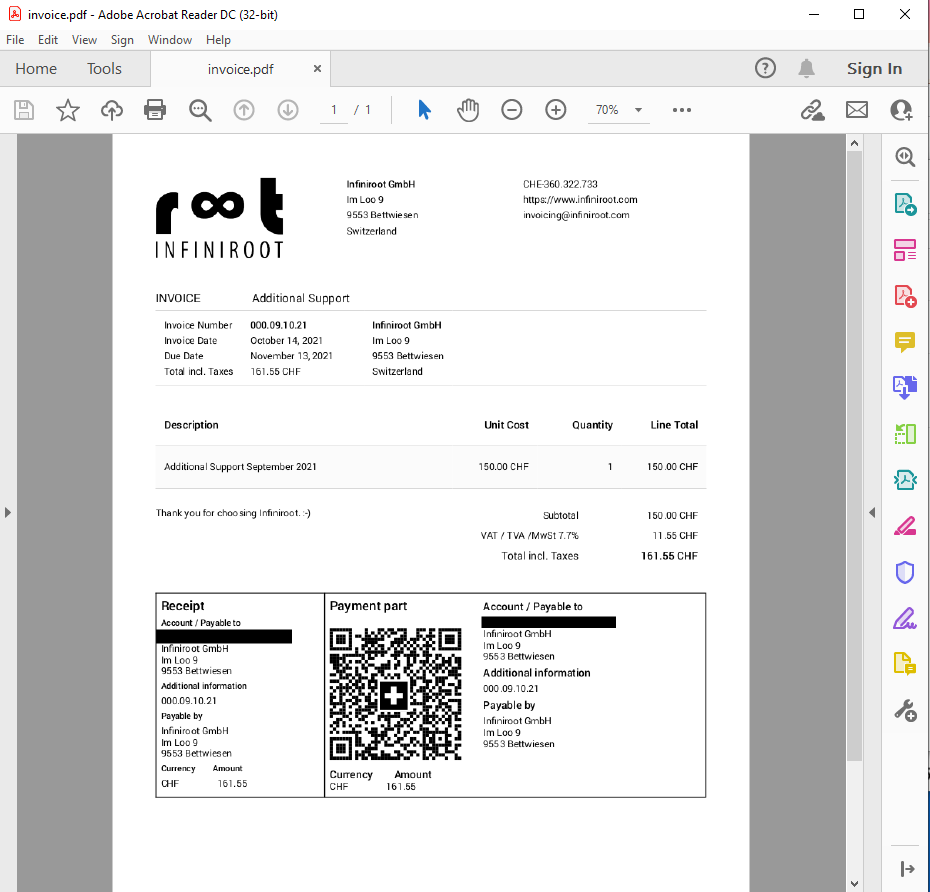This screenshot has width=930, height=892.
Task: Click the zoom out minus button
Action: click(x=512, y=110)
